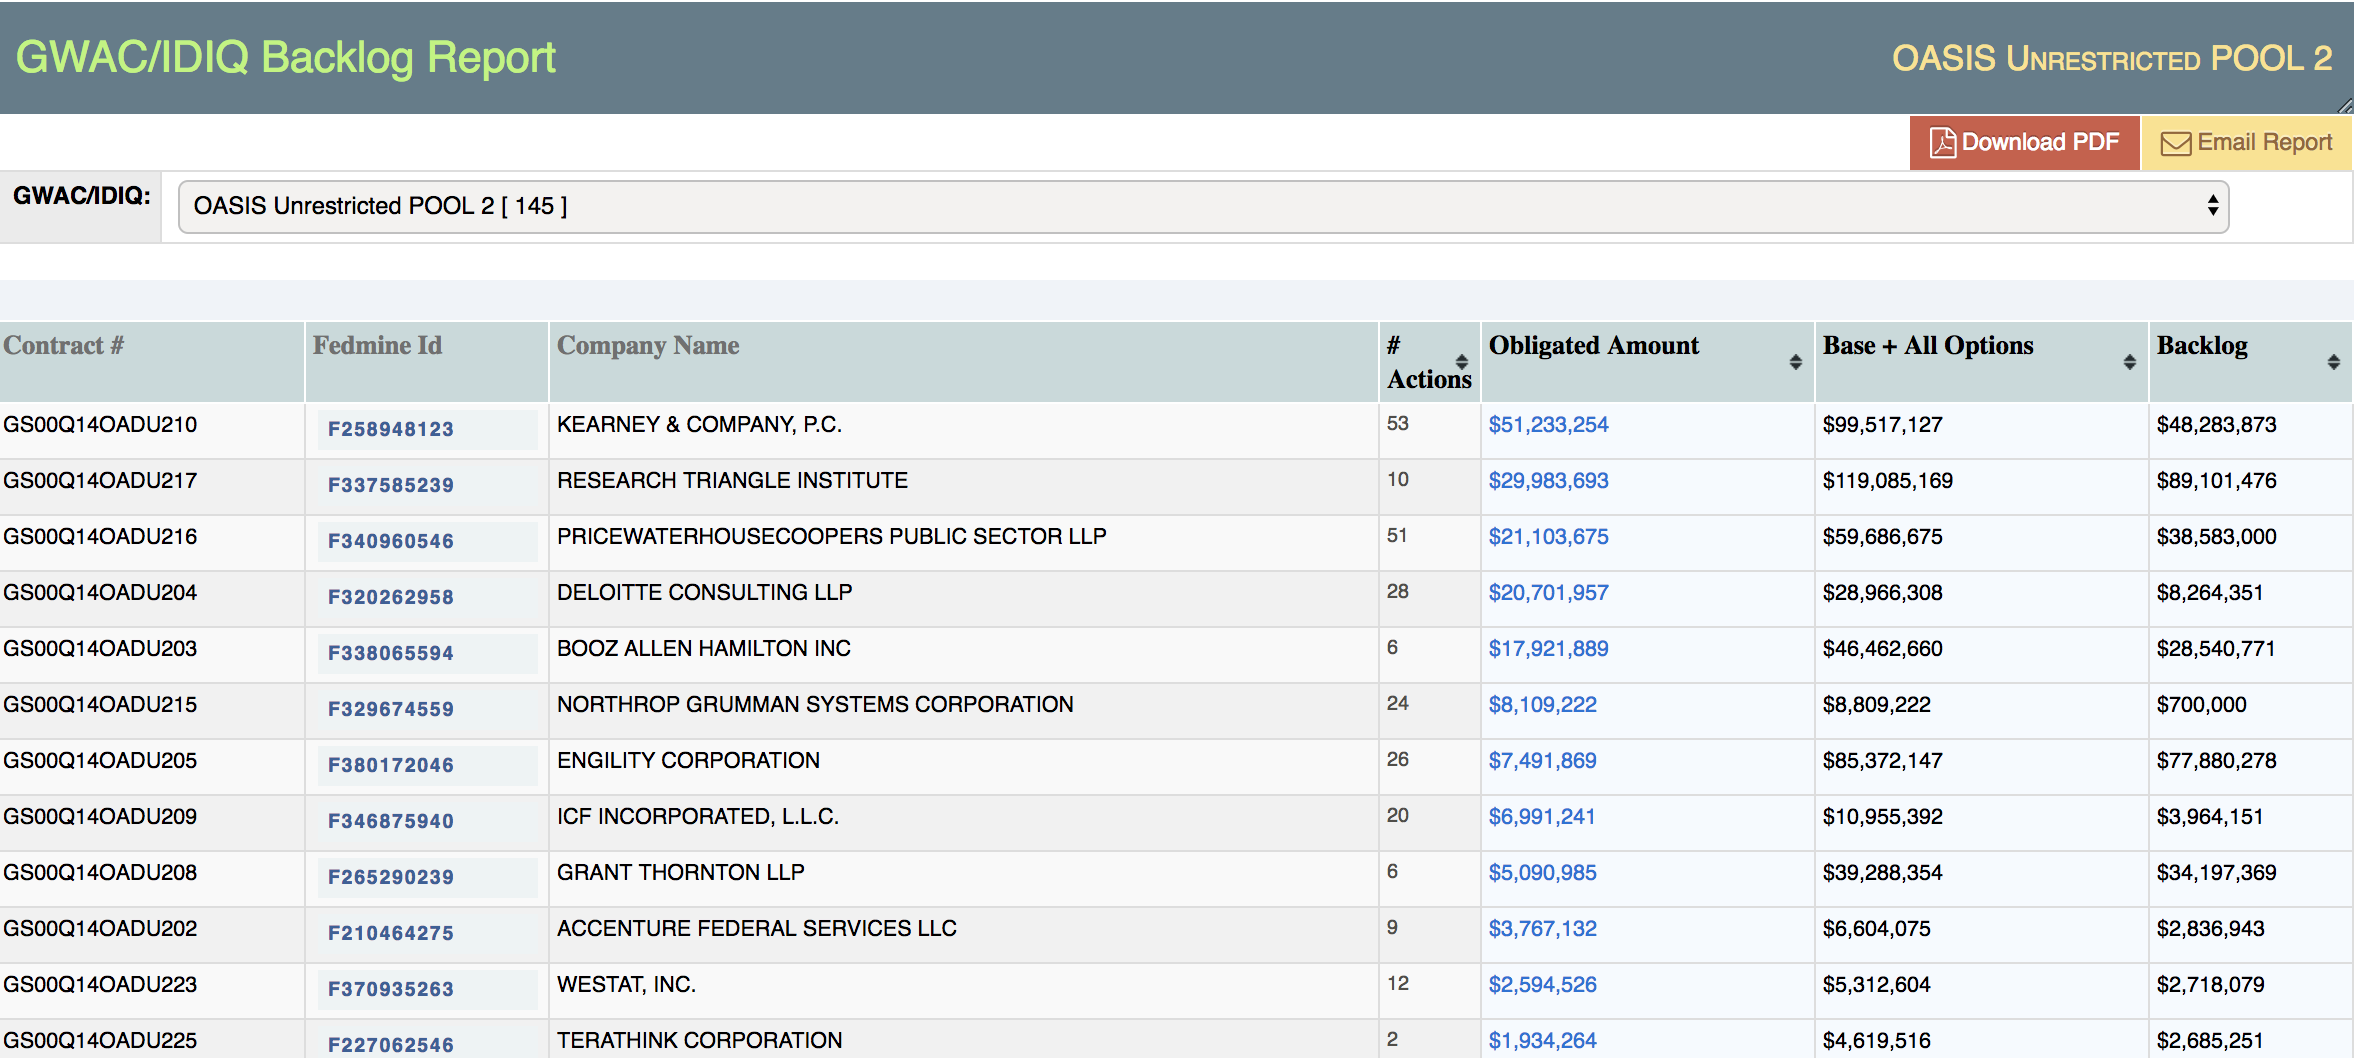Click ENGILITY CORPORATION name
The height and width of the screenshot is (1058, 2364).
pyautogui.click(x=688, y=761)
